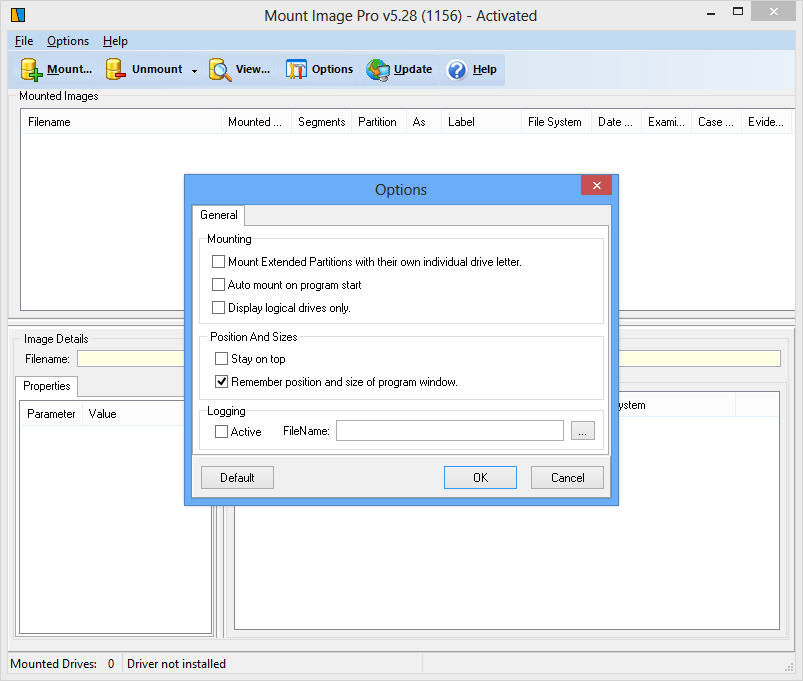The height and width of the screenshot is (681, 803).
Task: Click the File System column header
Action: click(x=556, y=122)
